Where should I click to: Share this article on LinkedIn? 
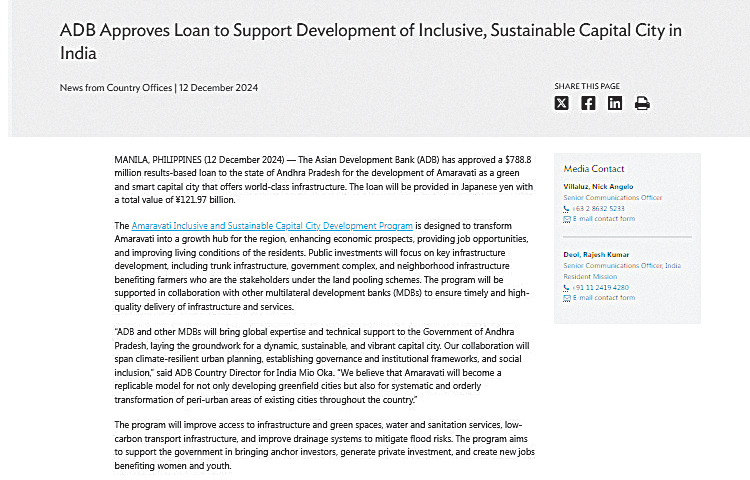coord(615,103)
